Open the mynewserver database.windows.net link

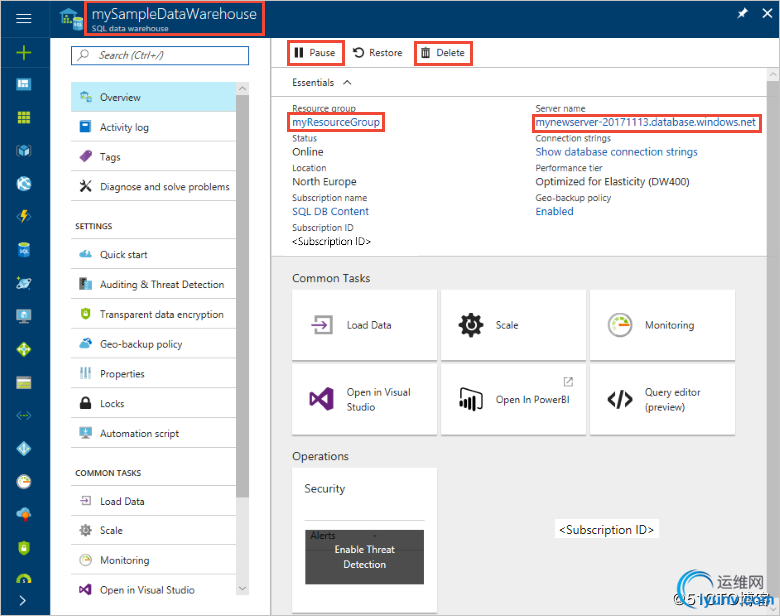[x=646, y=122]
